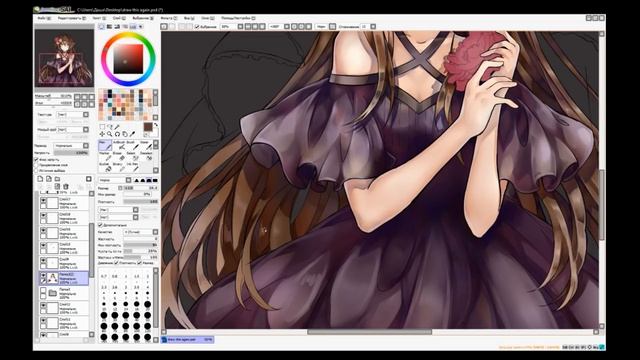Click the Redo arrow in top toolbar

pos(172,27)
